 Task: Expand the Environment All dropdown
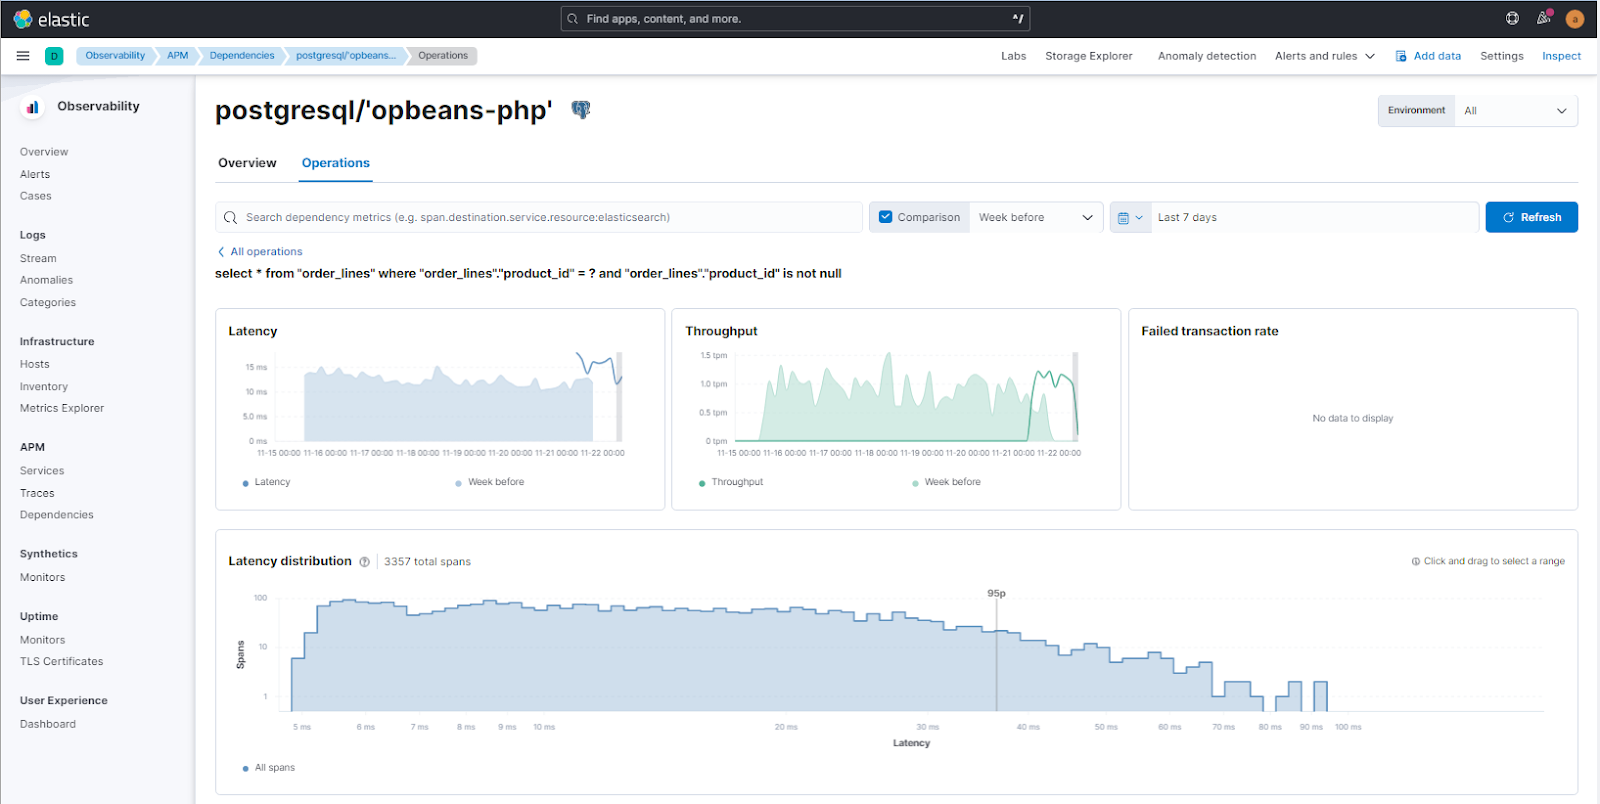pyautogui.click(x=1515, y=111)
